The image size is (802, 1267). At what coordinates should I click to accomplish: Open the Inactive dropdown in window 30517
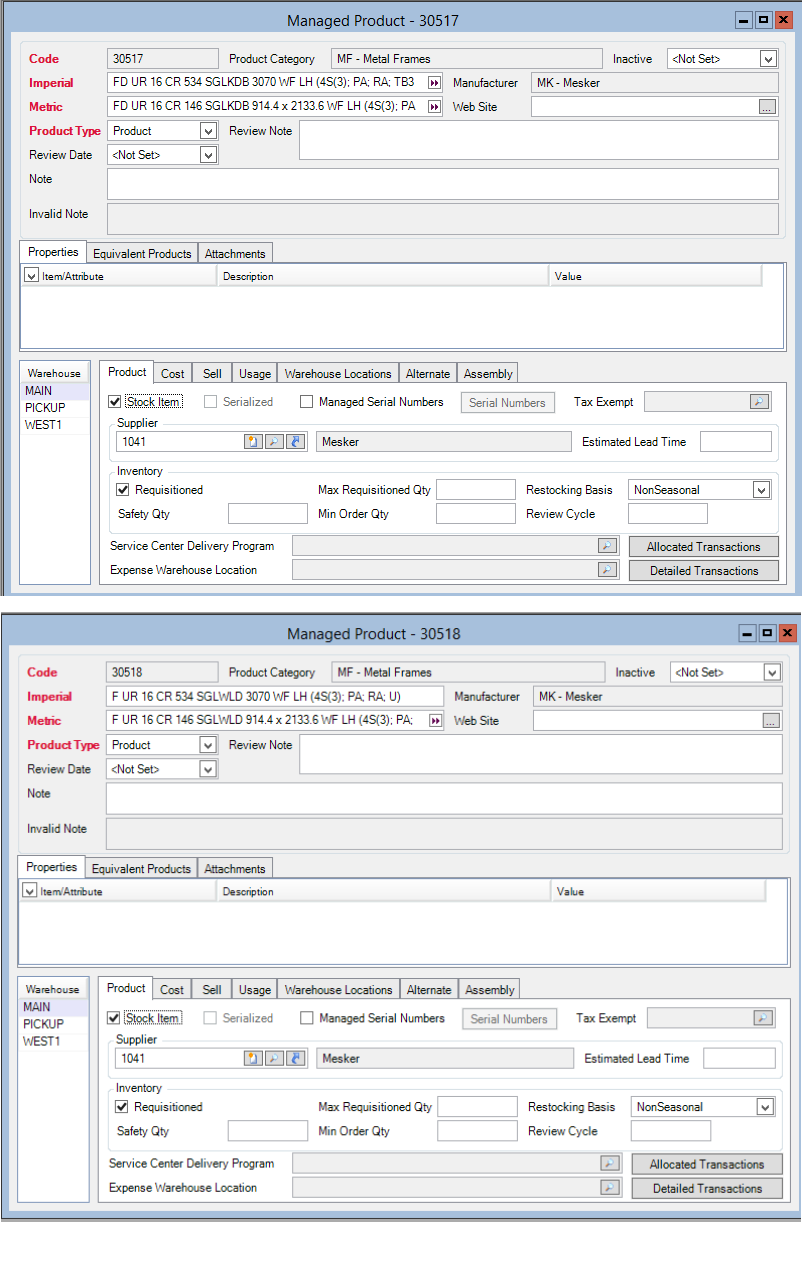(x=767, y=59)
